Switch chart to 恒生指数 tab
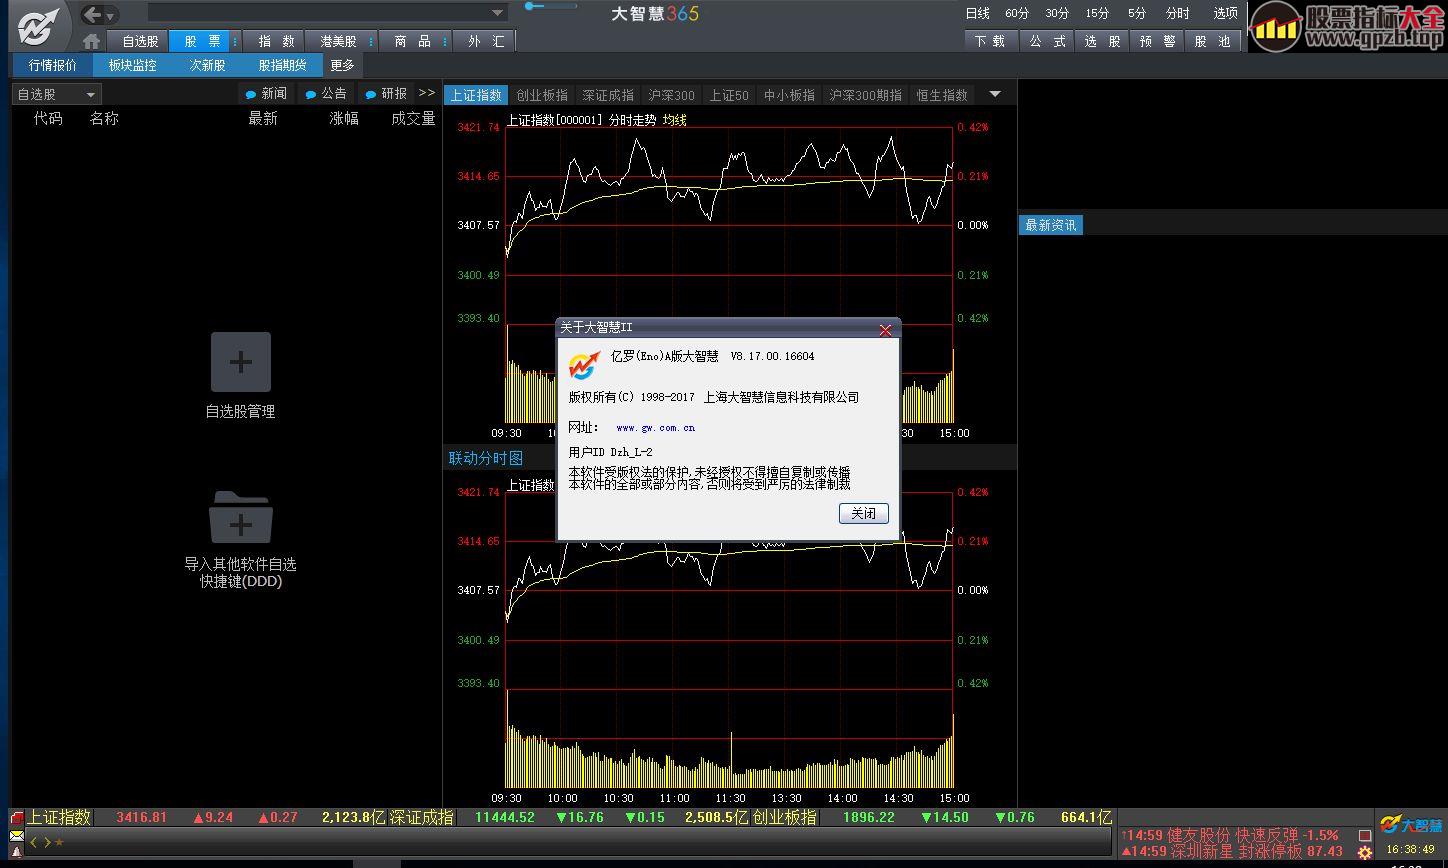Viewport: 1448px width, 868px height. coord(942,95)
